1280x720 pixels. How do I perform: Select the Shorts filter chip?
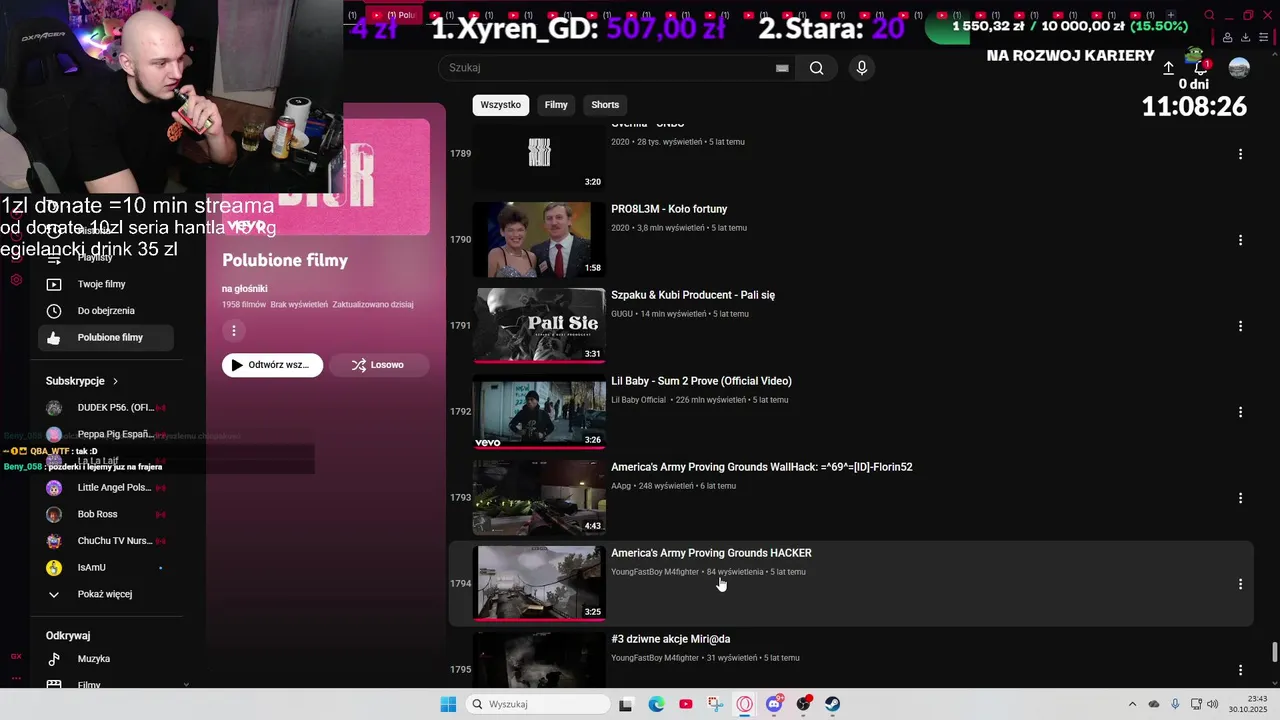pos(605,105)
